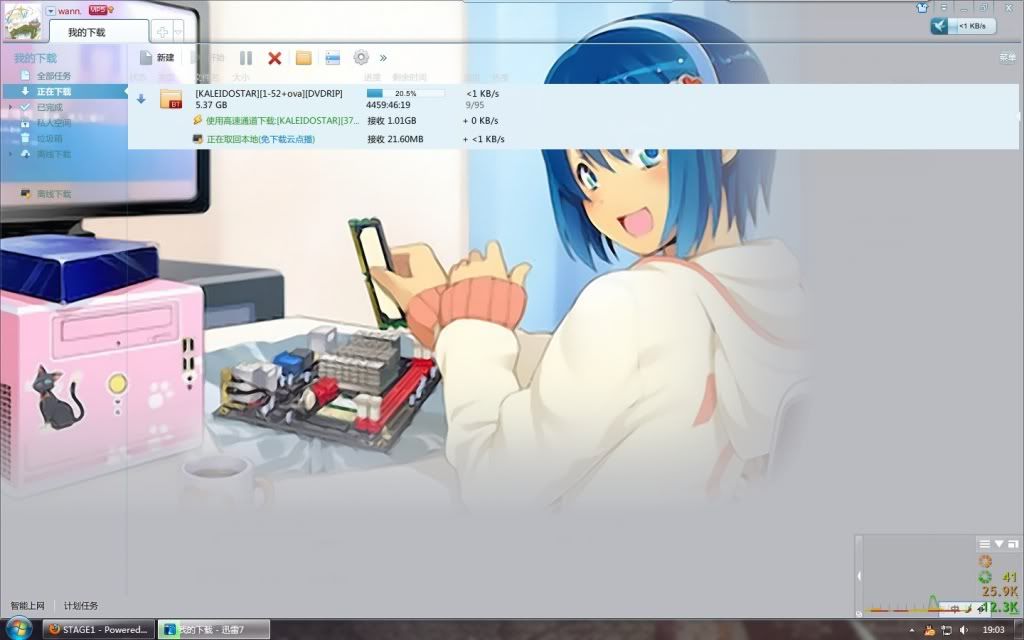
Task: Open 垃圾箱 trash in the sidebar
Action: 49,138
